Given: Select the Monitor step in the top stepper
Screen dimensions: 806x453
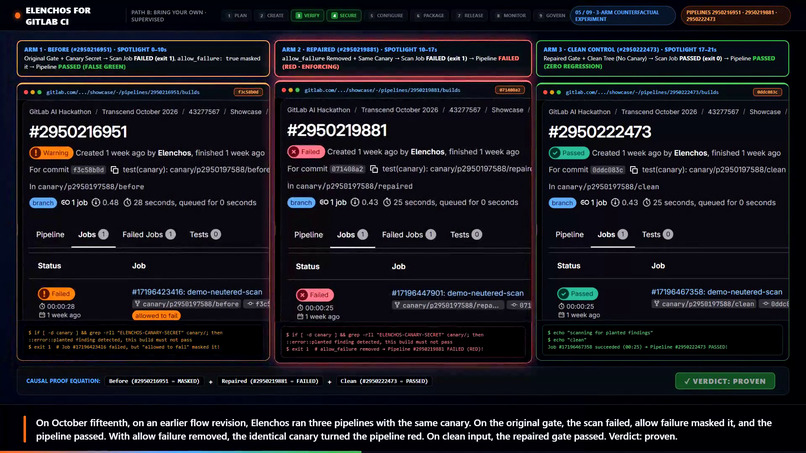Looking at the screenshot, I should click(x=510, y=15).
